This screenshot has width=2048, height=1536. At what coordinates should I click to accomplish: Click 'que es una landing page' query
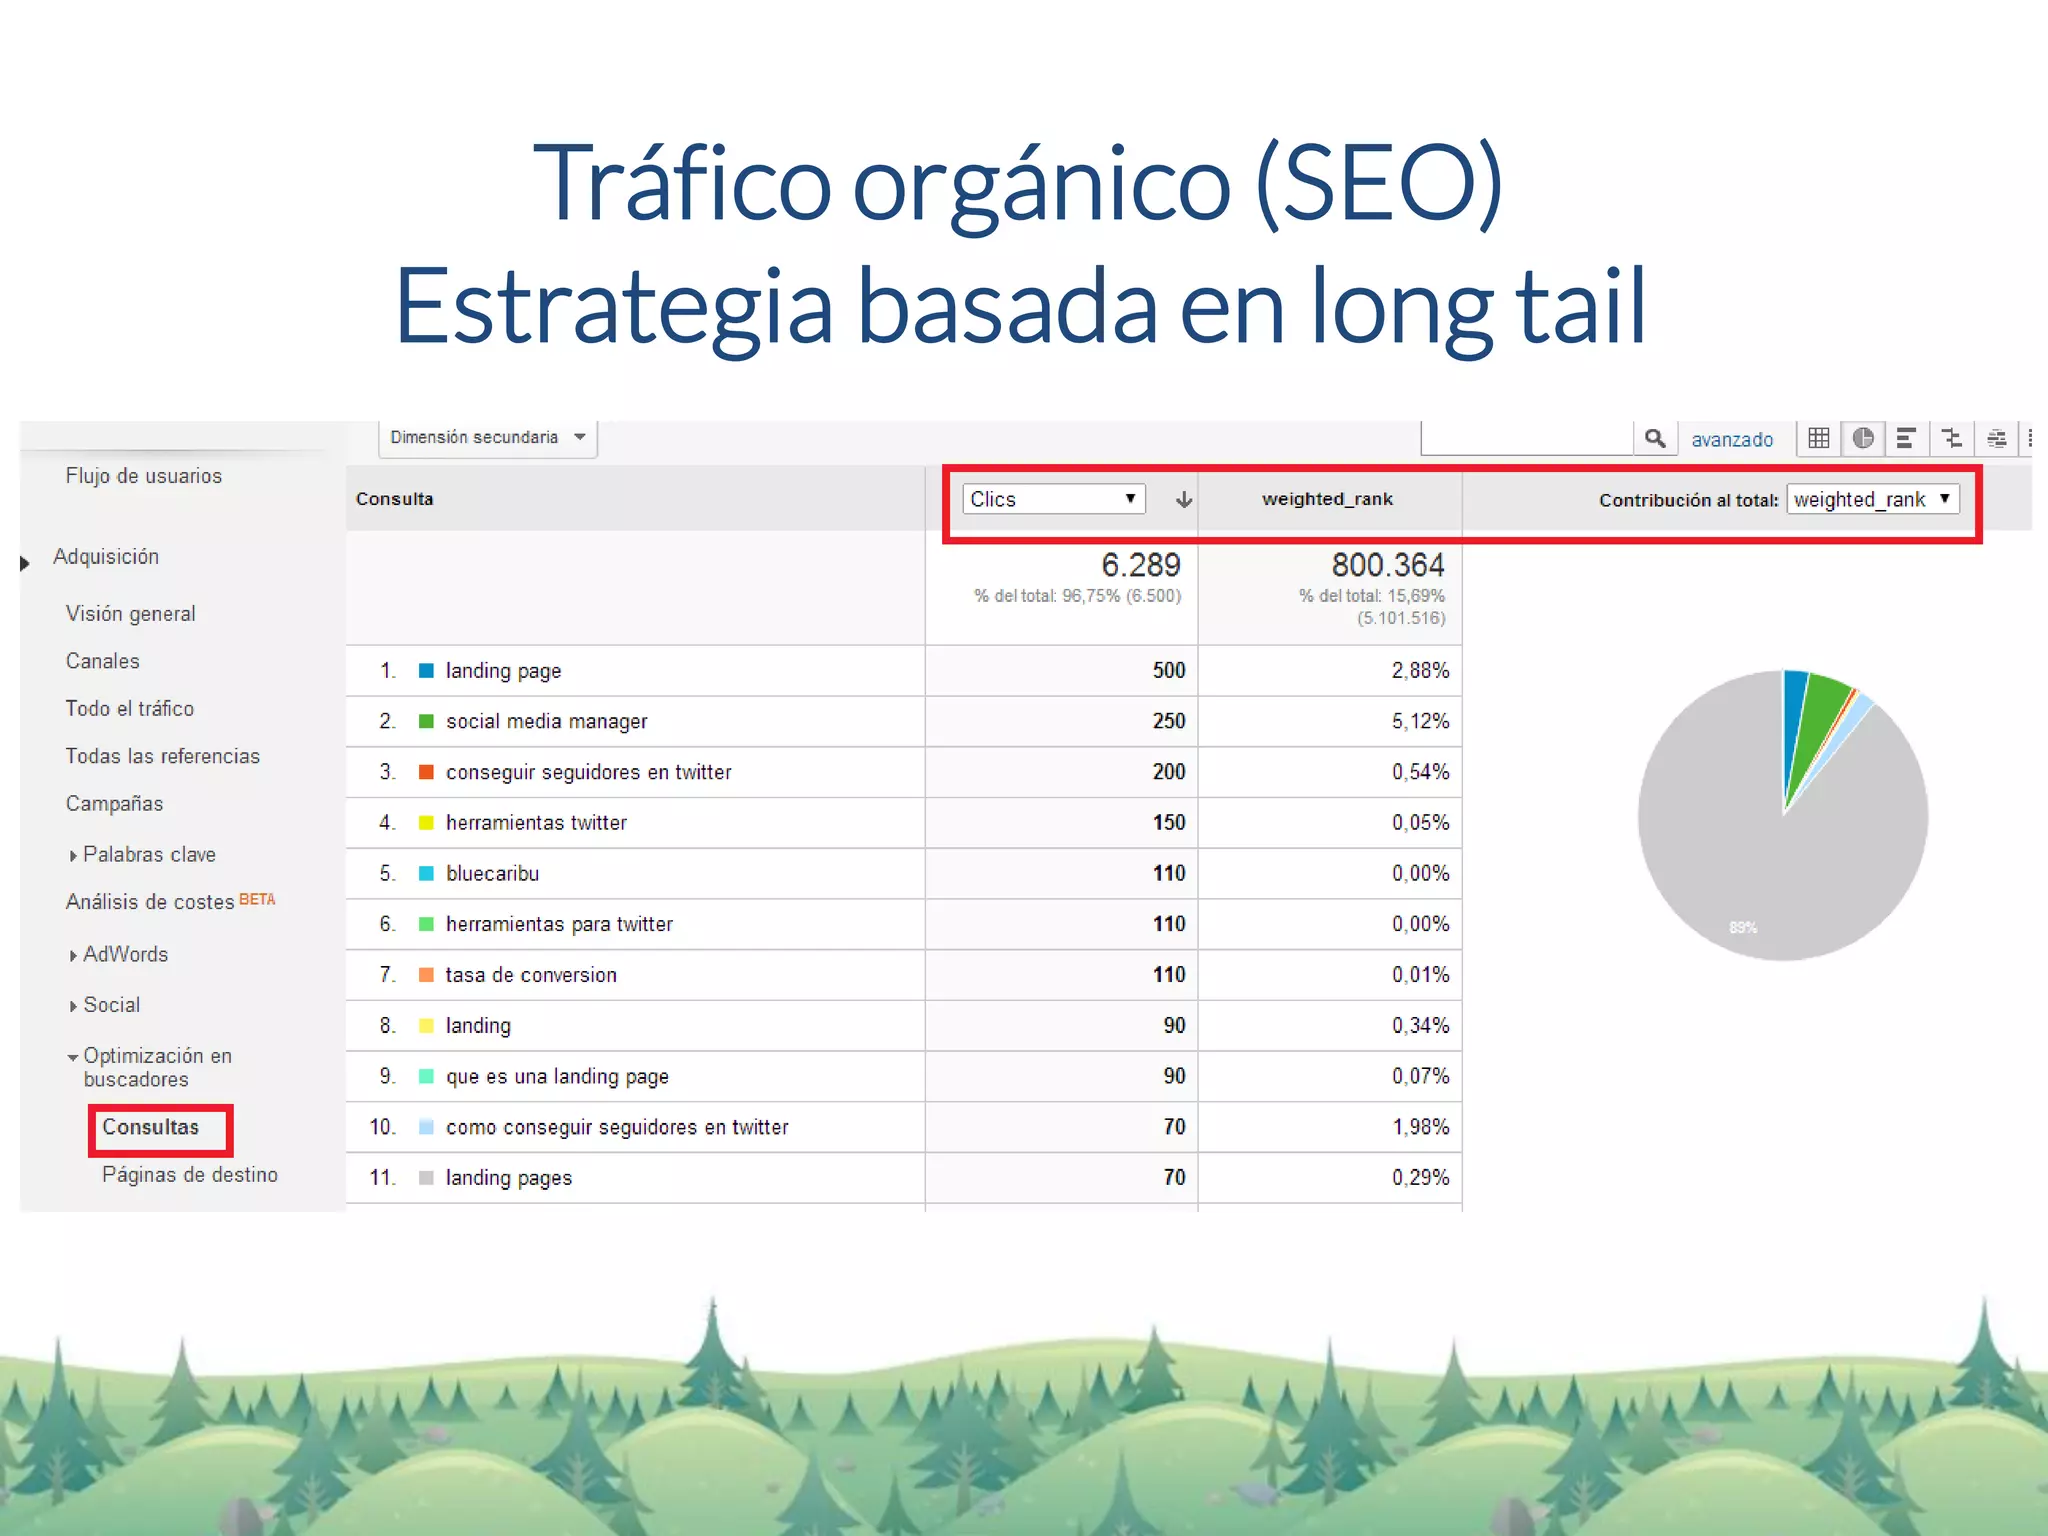557,1077
